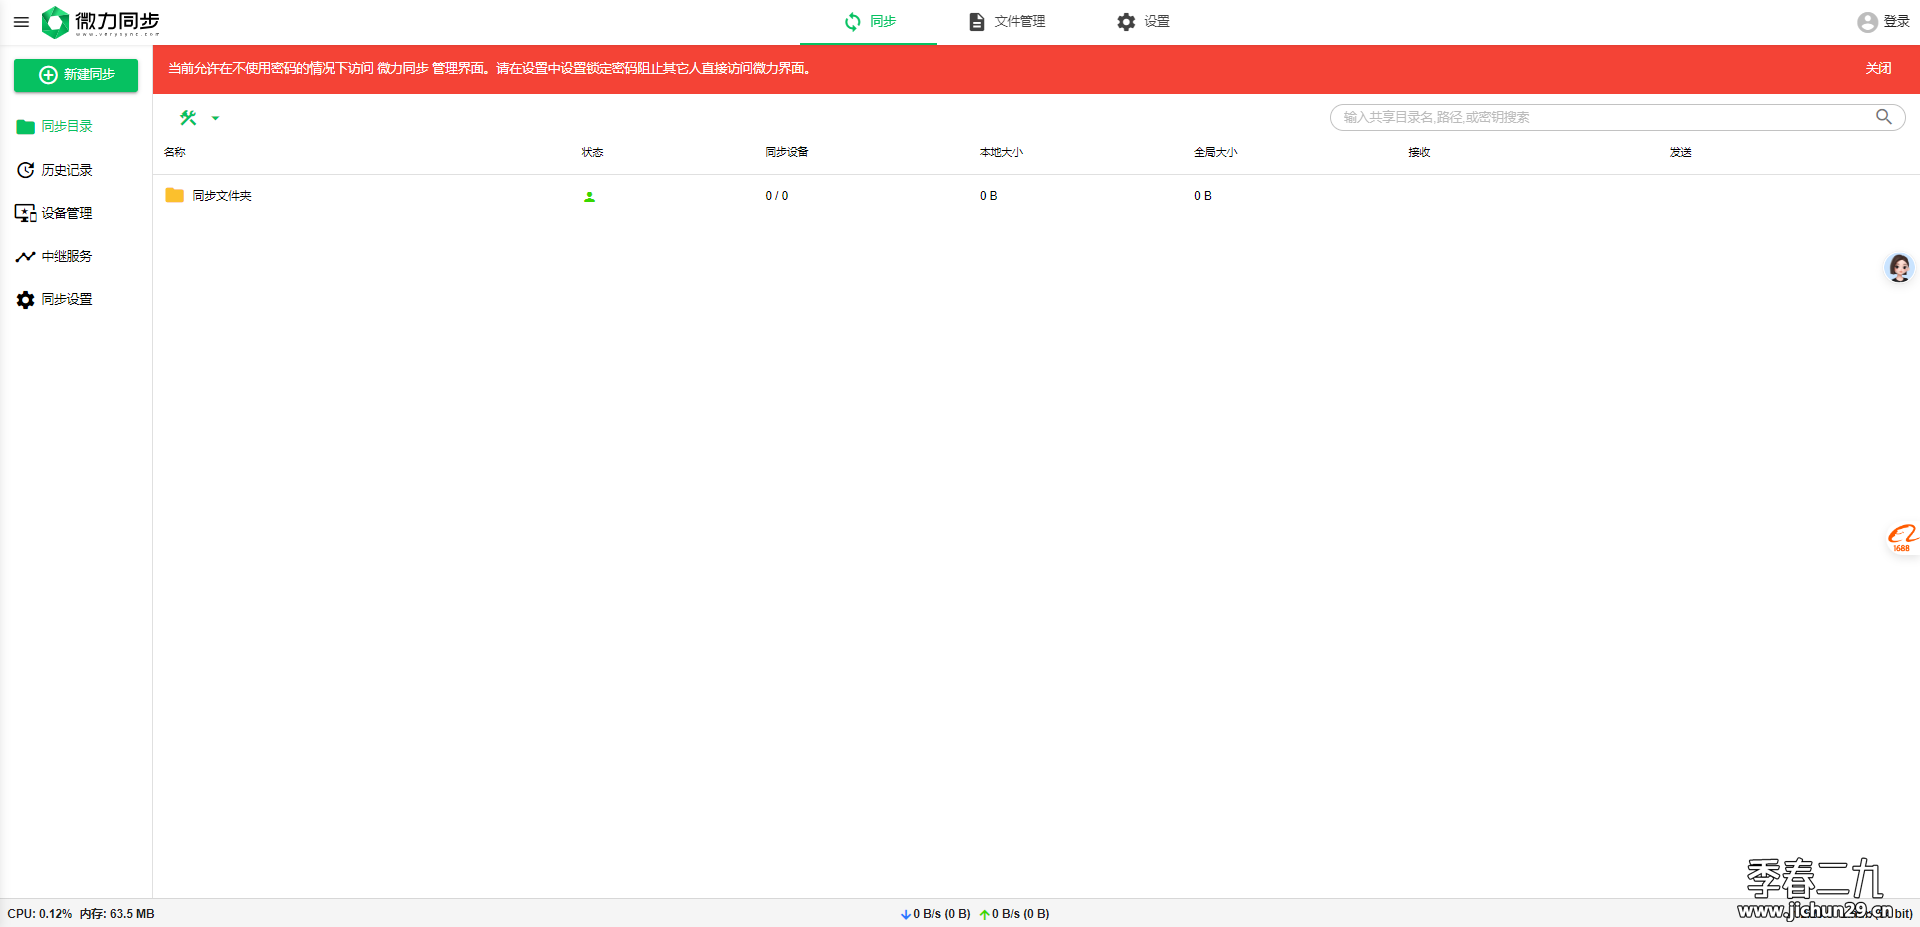This screenshot has width=1920, height=927.
Task: Click the red password warning message text
Action: tap(490, 68)
